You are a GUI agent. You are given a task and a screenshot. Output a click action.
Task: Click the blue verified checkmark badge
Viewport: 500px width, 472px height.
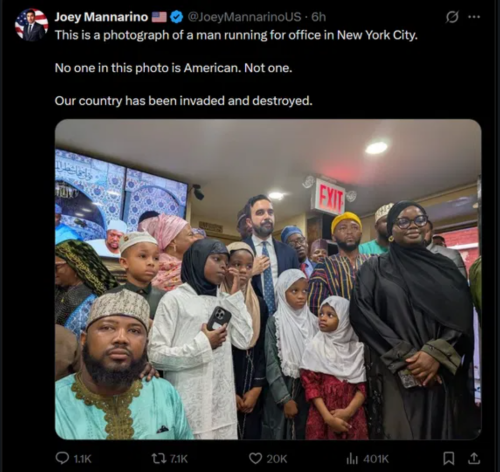pyautogui.click(x=176, y=17)
